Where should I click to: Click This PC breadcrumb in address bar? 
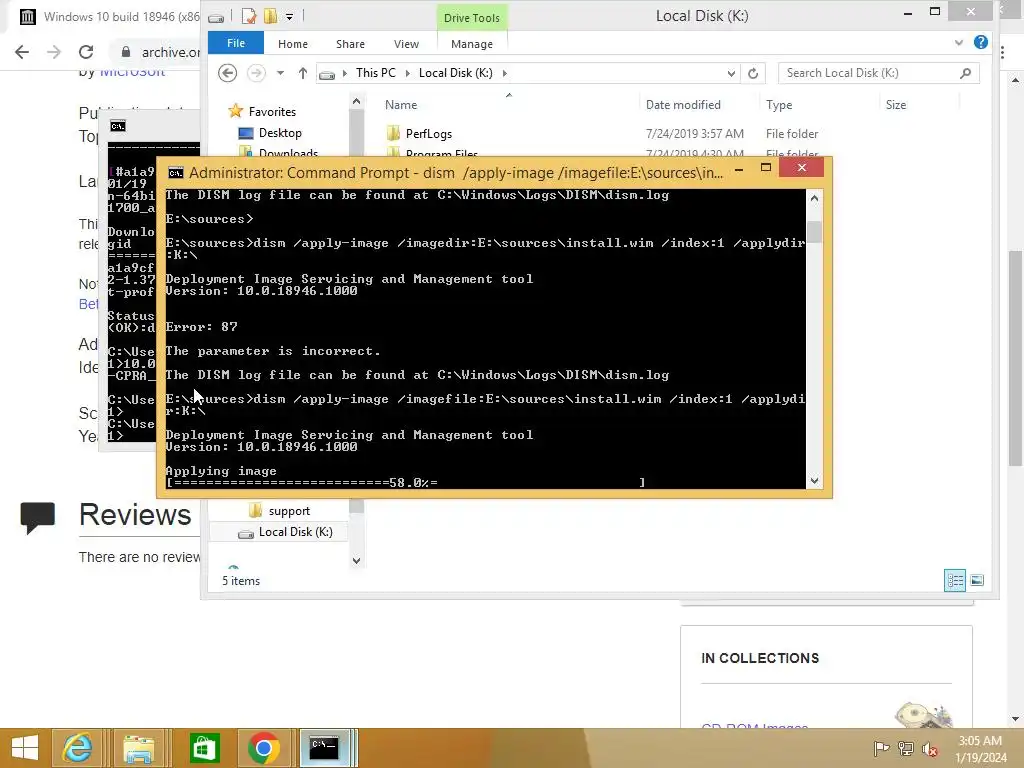(376, 72)
